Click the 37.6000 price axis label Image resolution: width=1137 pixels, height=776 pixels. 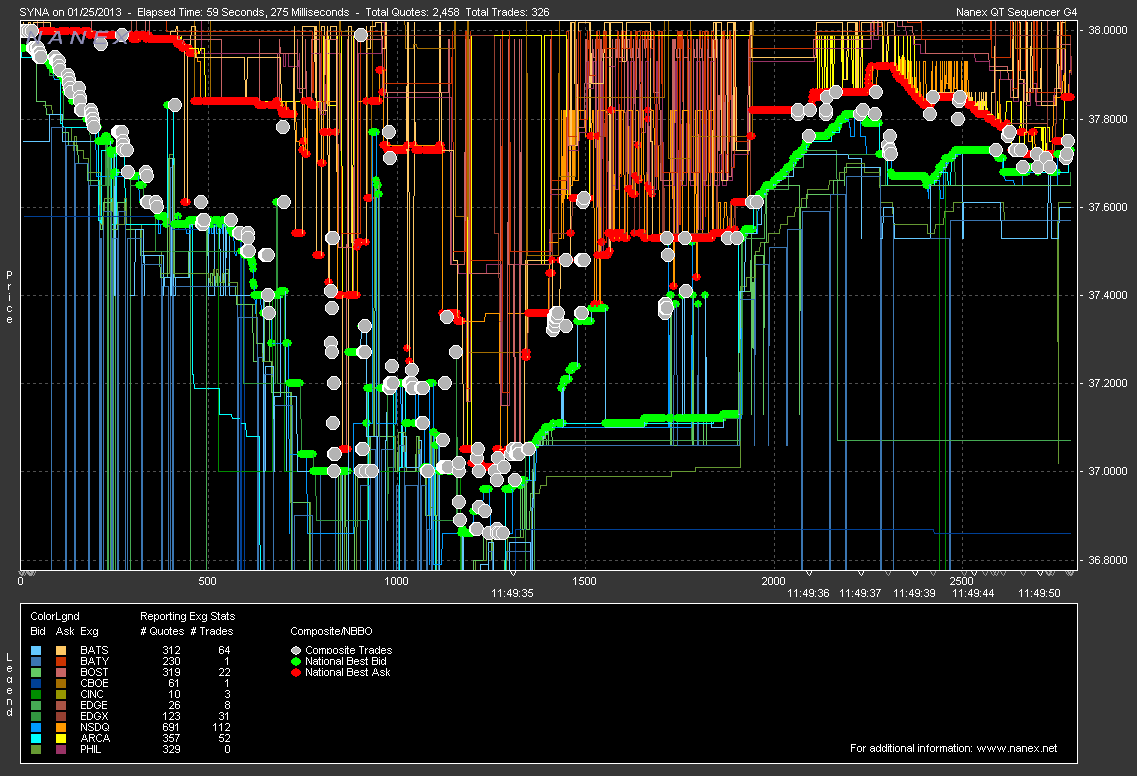click(1107, 207)
